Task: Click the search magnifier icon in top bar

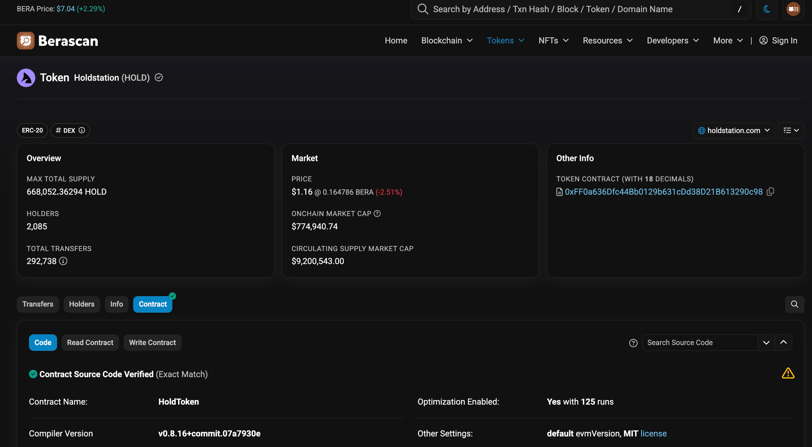Action: tap(423, 9)
